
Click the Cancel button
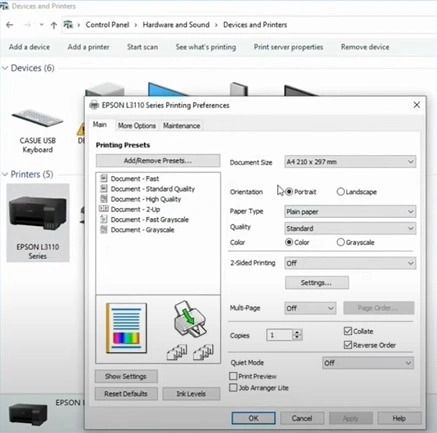coord(302,418)
